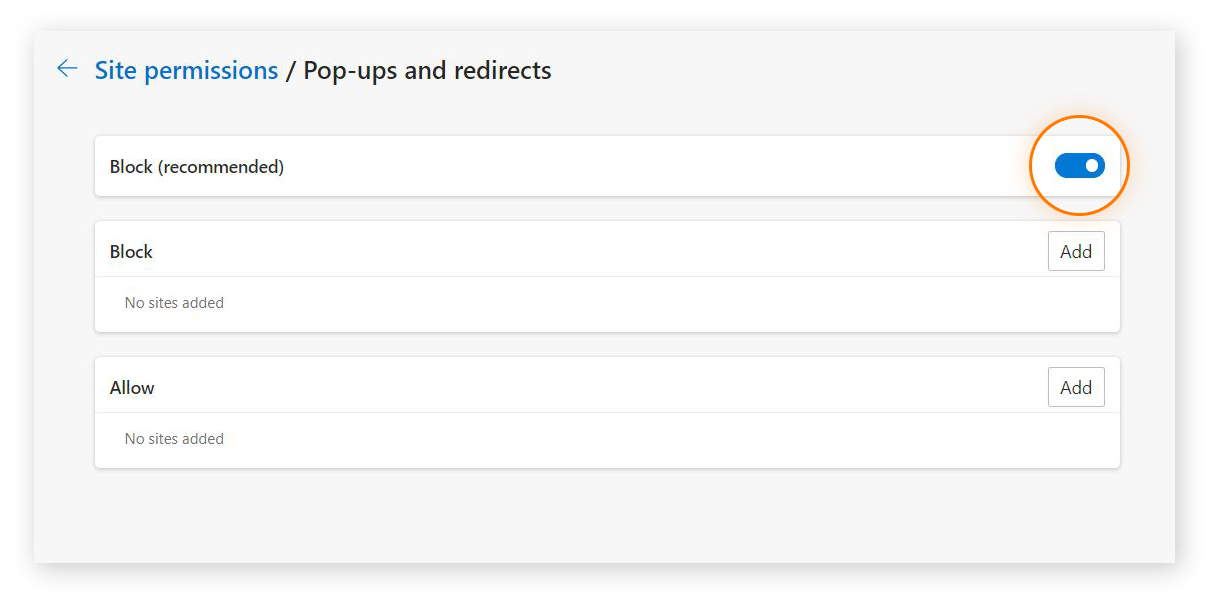This screenshot has height=599, width=1211.
Task: Click the orange highlight ring around the toggle
Action: click(x=1080, y=118)
